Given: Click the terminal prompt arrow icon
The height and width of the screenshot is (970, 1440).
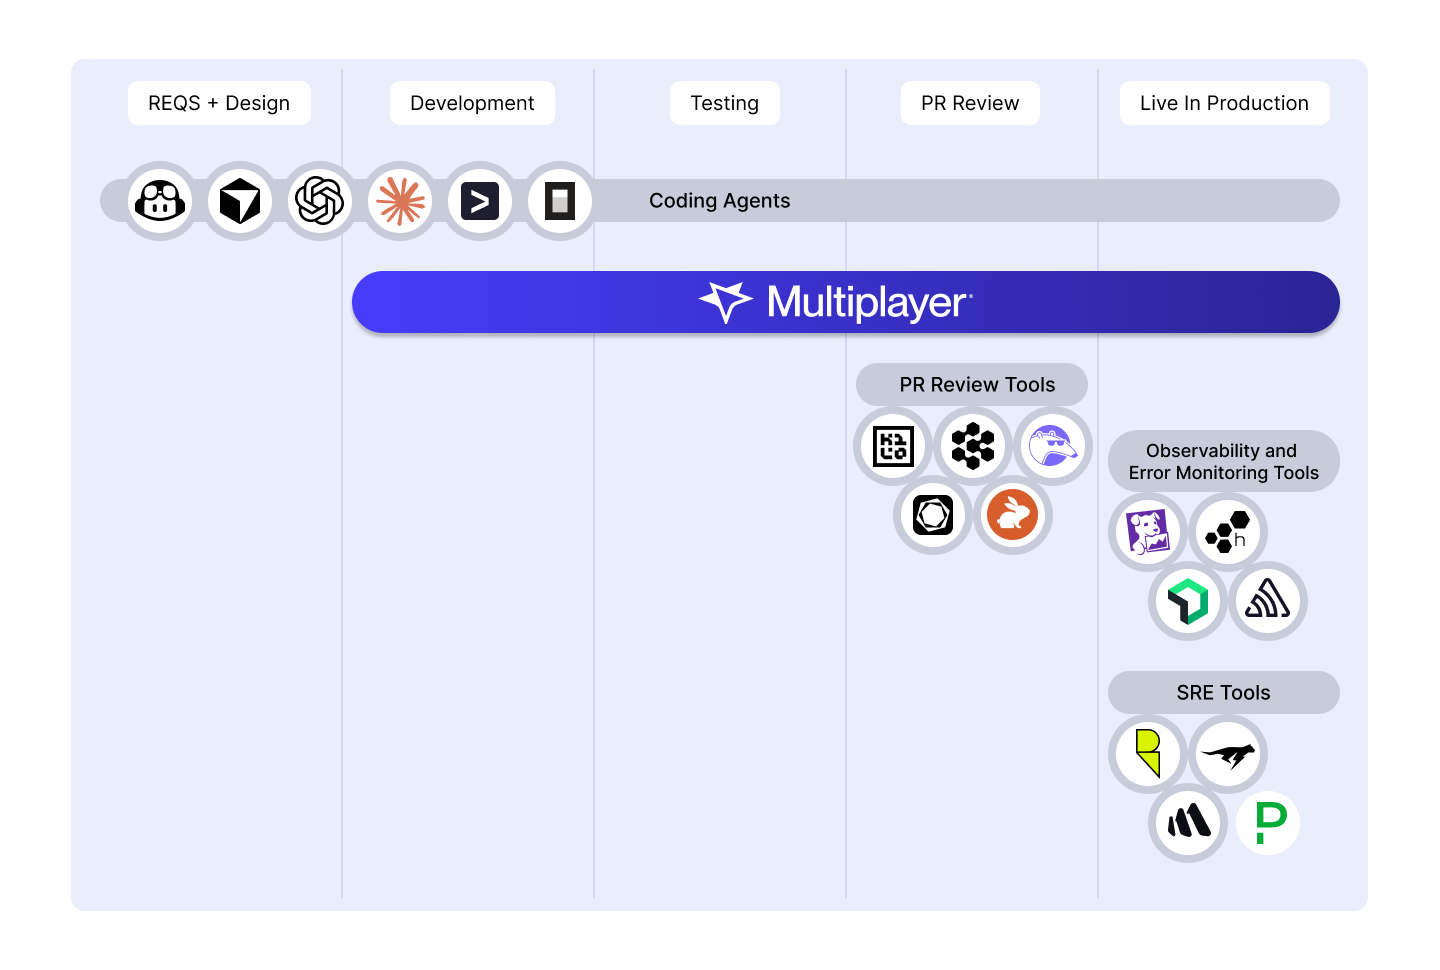Looking at the screenshot, I should pyautogui.click(x=480, y=201).
